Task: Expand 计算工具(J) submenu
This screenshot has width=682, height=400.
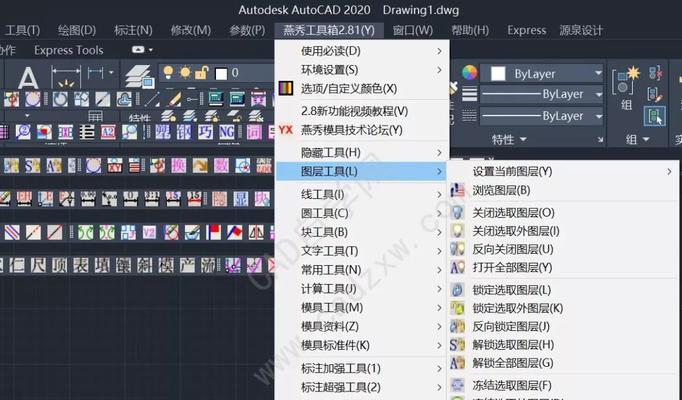Action: tap(362, 288)
